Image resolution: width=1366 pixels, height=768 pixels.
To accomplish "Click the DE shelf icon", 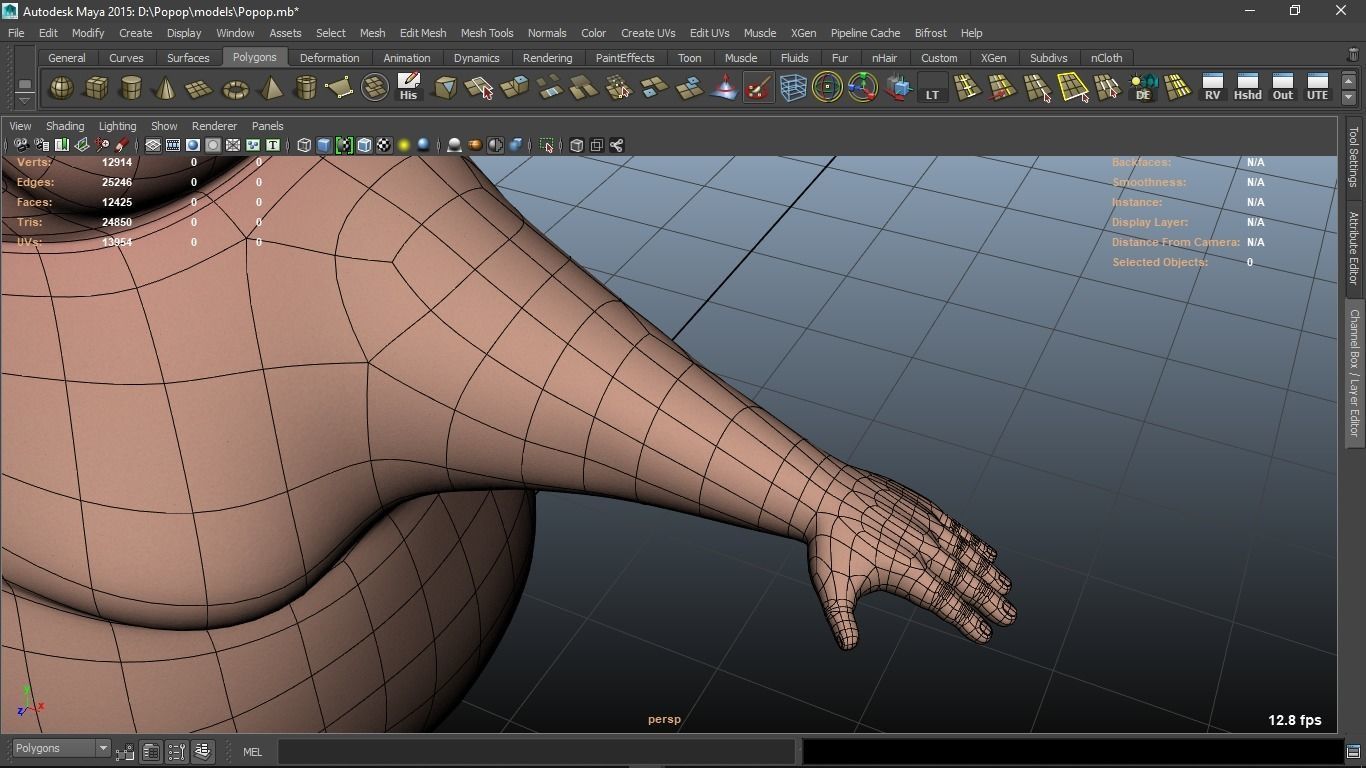I will [x=1143, y=89].
